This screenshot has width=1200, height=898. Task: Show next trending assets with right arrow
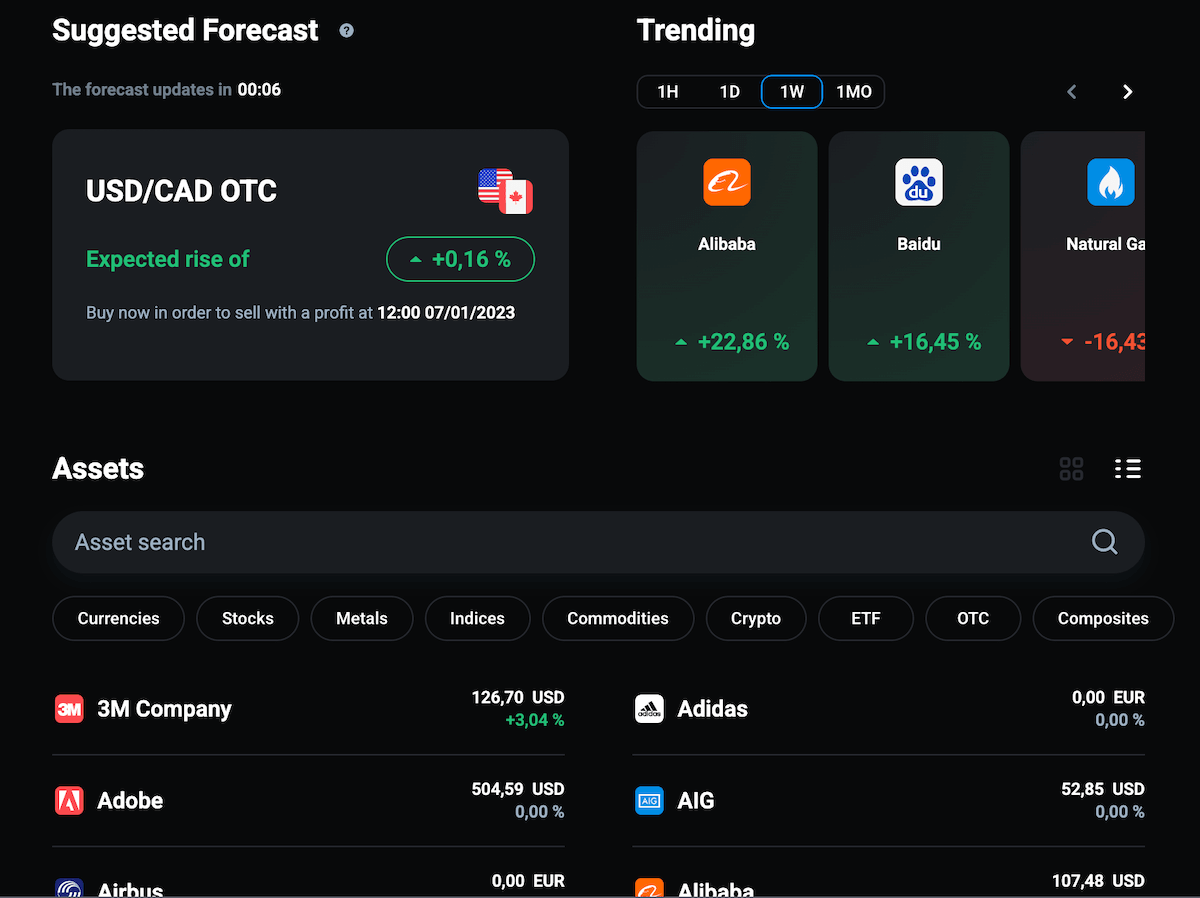[1128, 92]
